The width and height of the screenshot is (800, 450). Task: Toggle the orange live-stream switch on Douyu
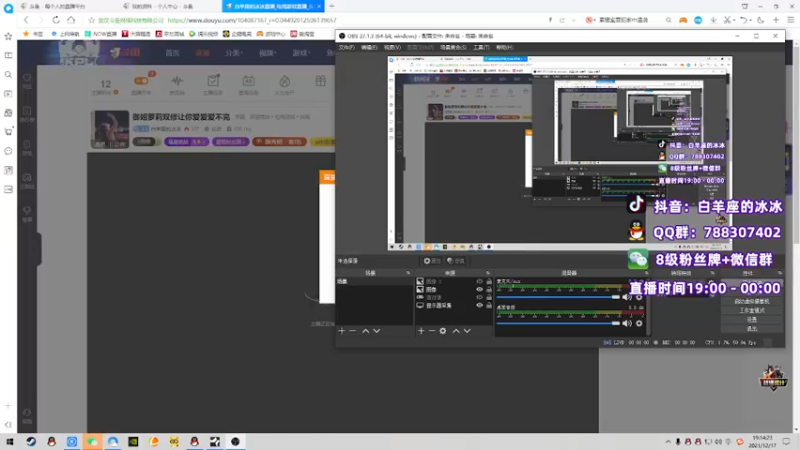point(141,81)
